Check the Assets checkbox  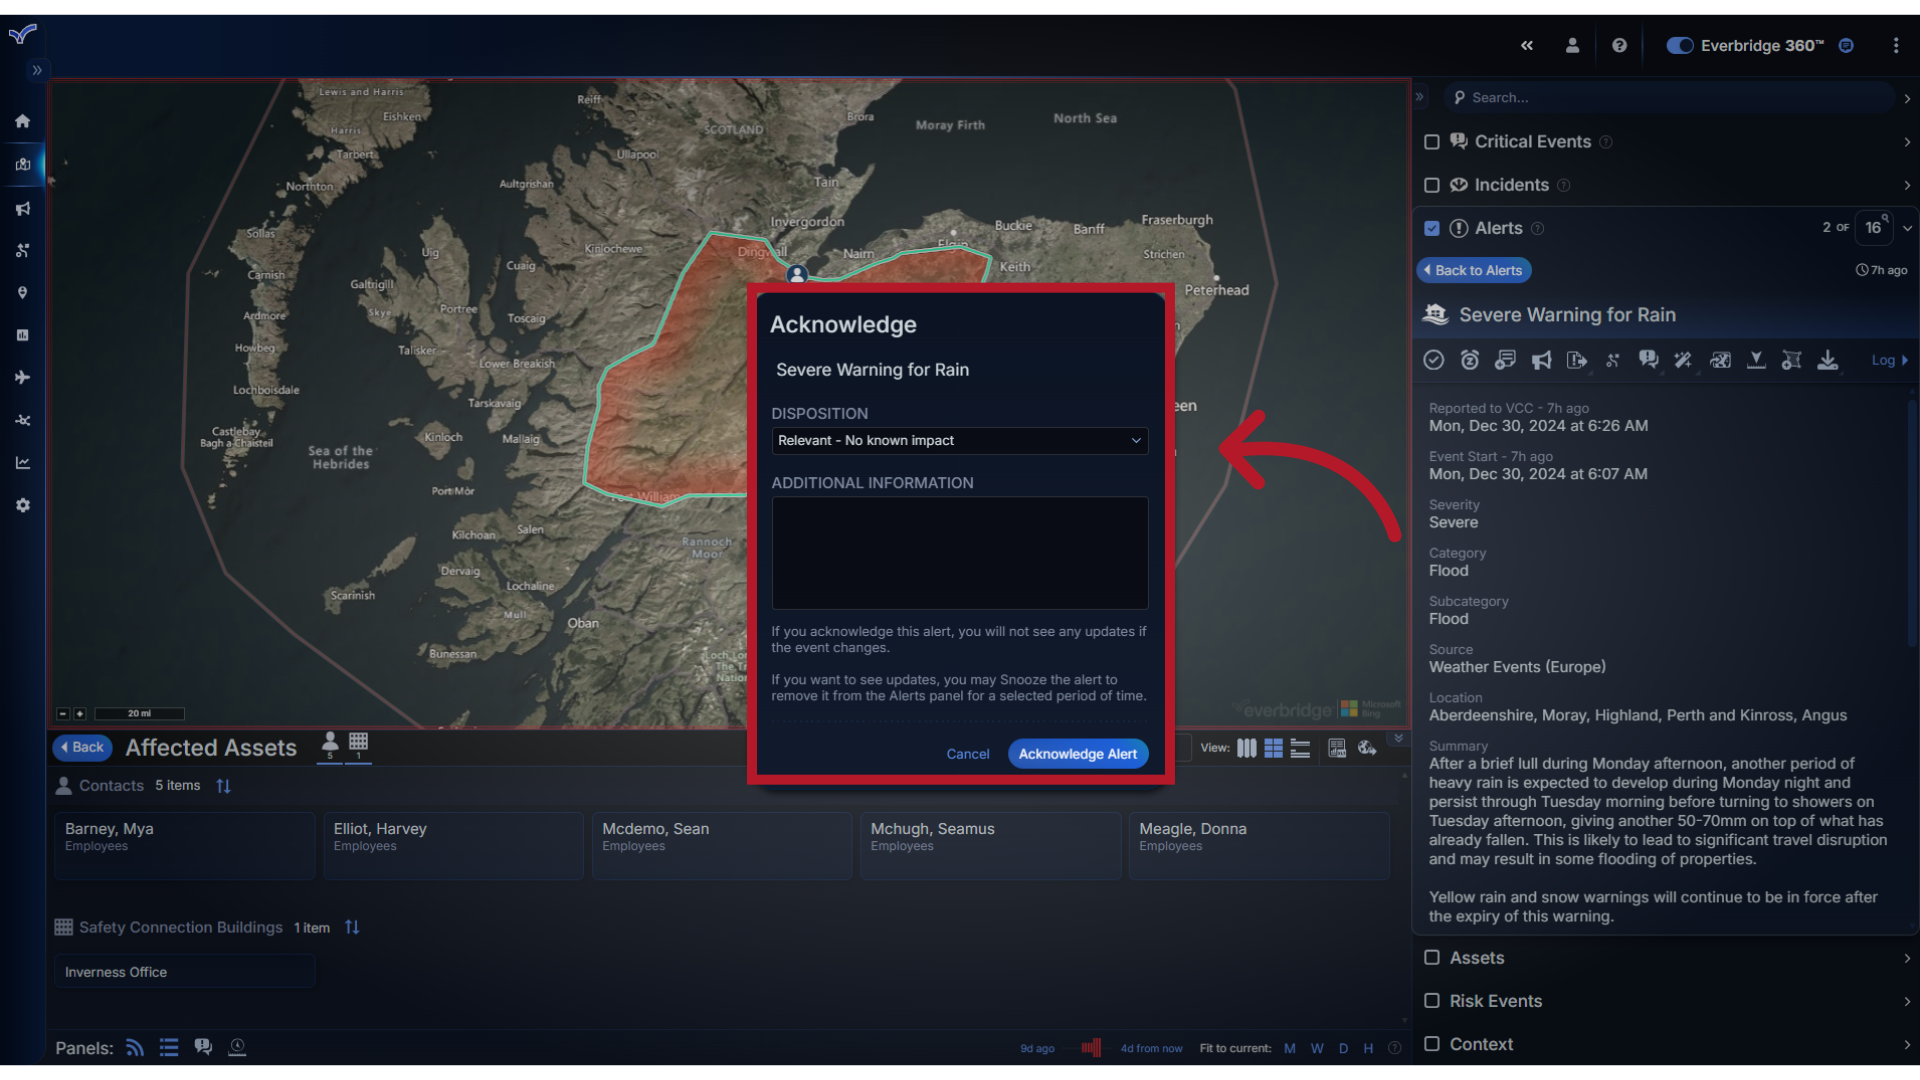pyautogui.click(x=1432, y=958)
